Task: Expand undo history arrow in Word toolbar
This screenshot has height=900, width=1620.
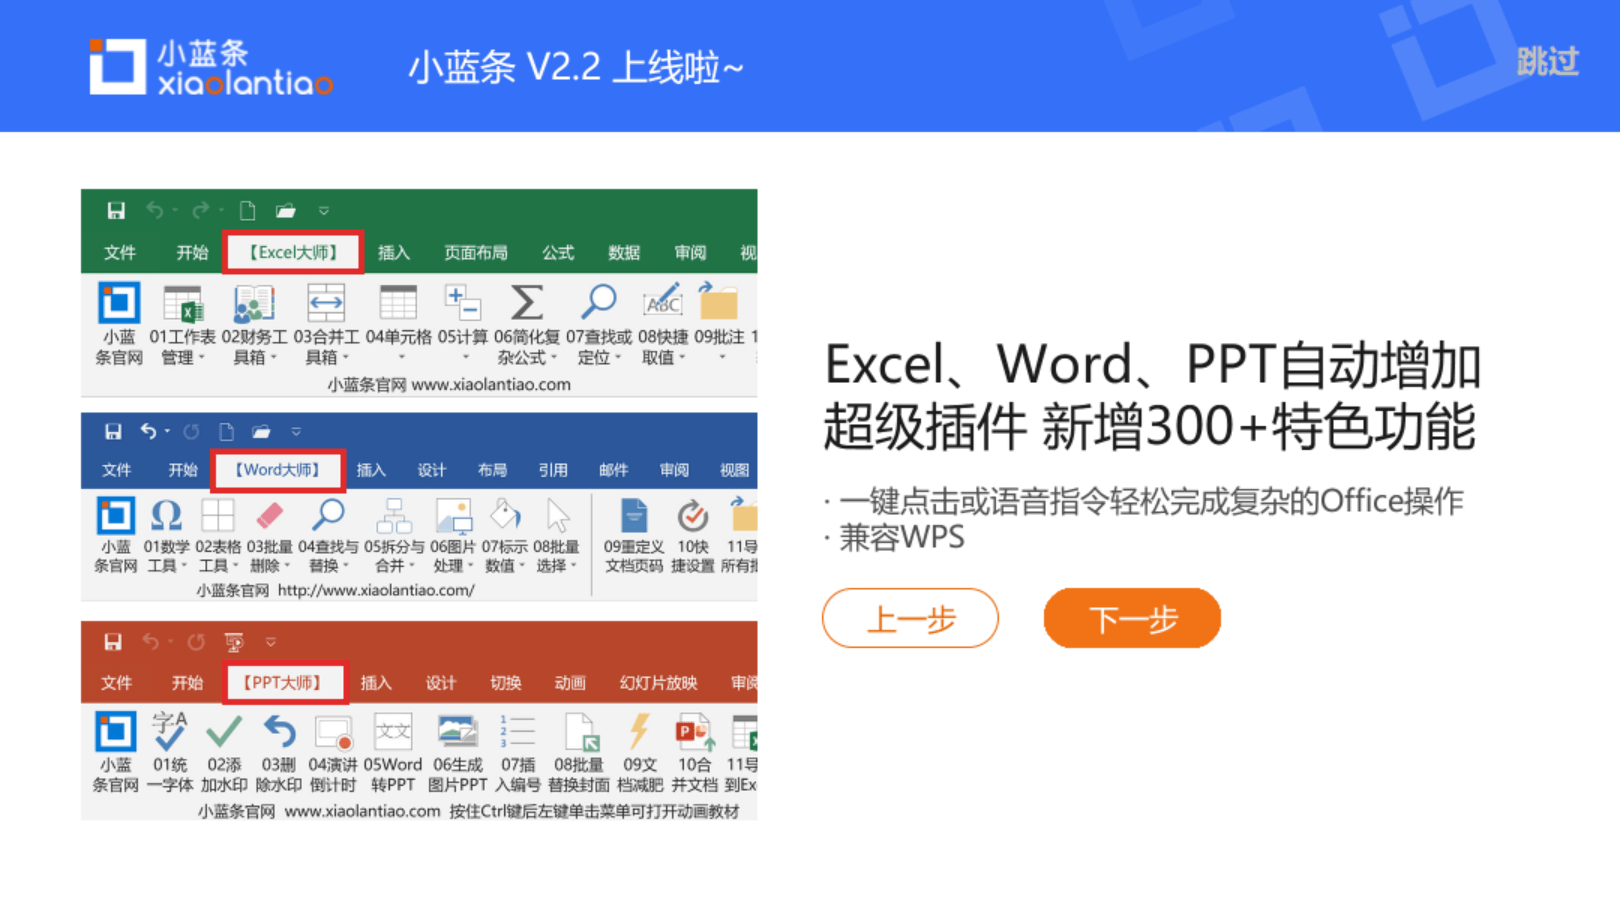Action: click(167, 432)
